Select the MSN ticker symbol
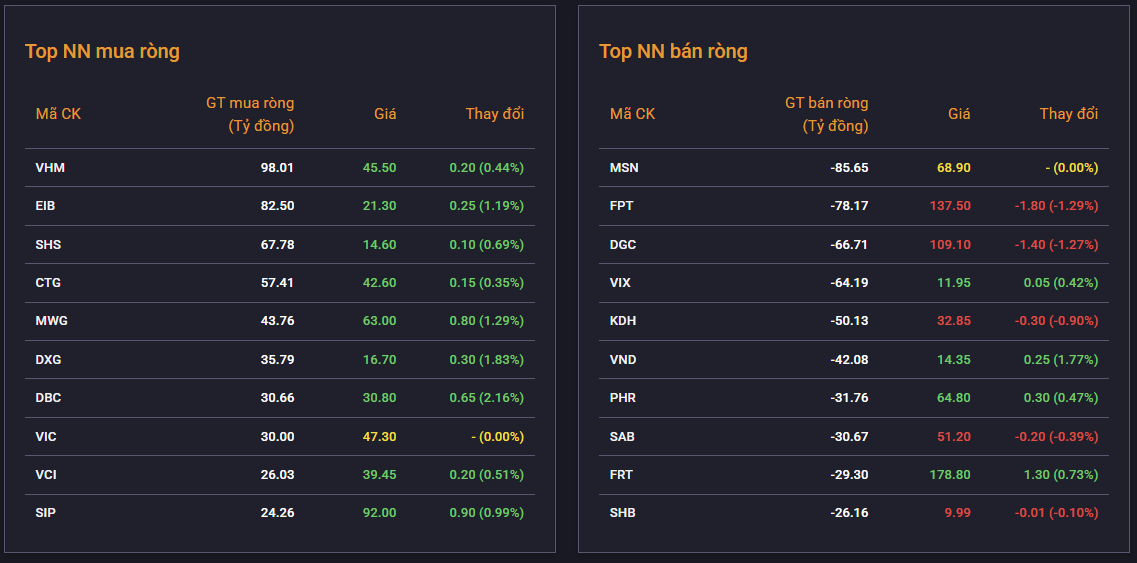This screenshot has height=563, width=1137. tap(624, 168)
